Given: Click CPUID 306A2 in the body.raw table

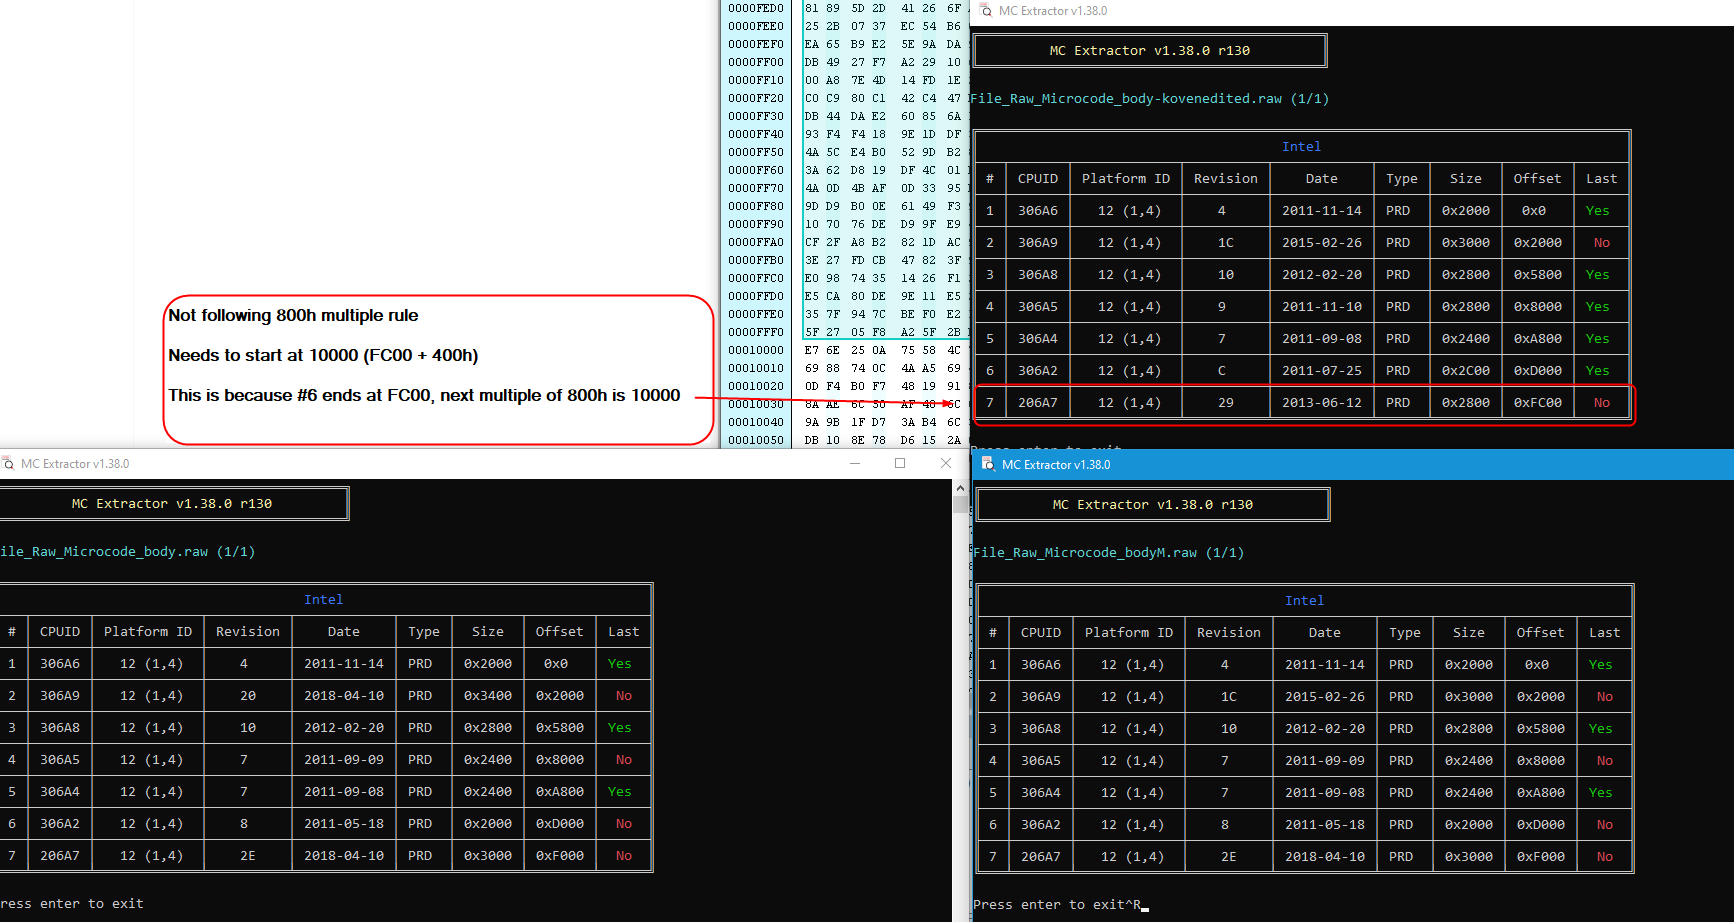Looking at the screenshot, I should pyautogui.click(x=60, y=823).
